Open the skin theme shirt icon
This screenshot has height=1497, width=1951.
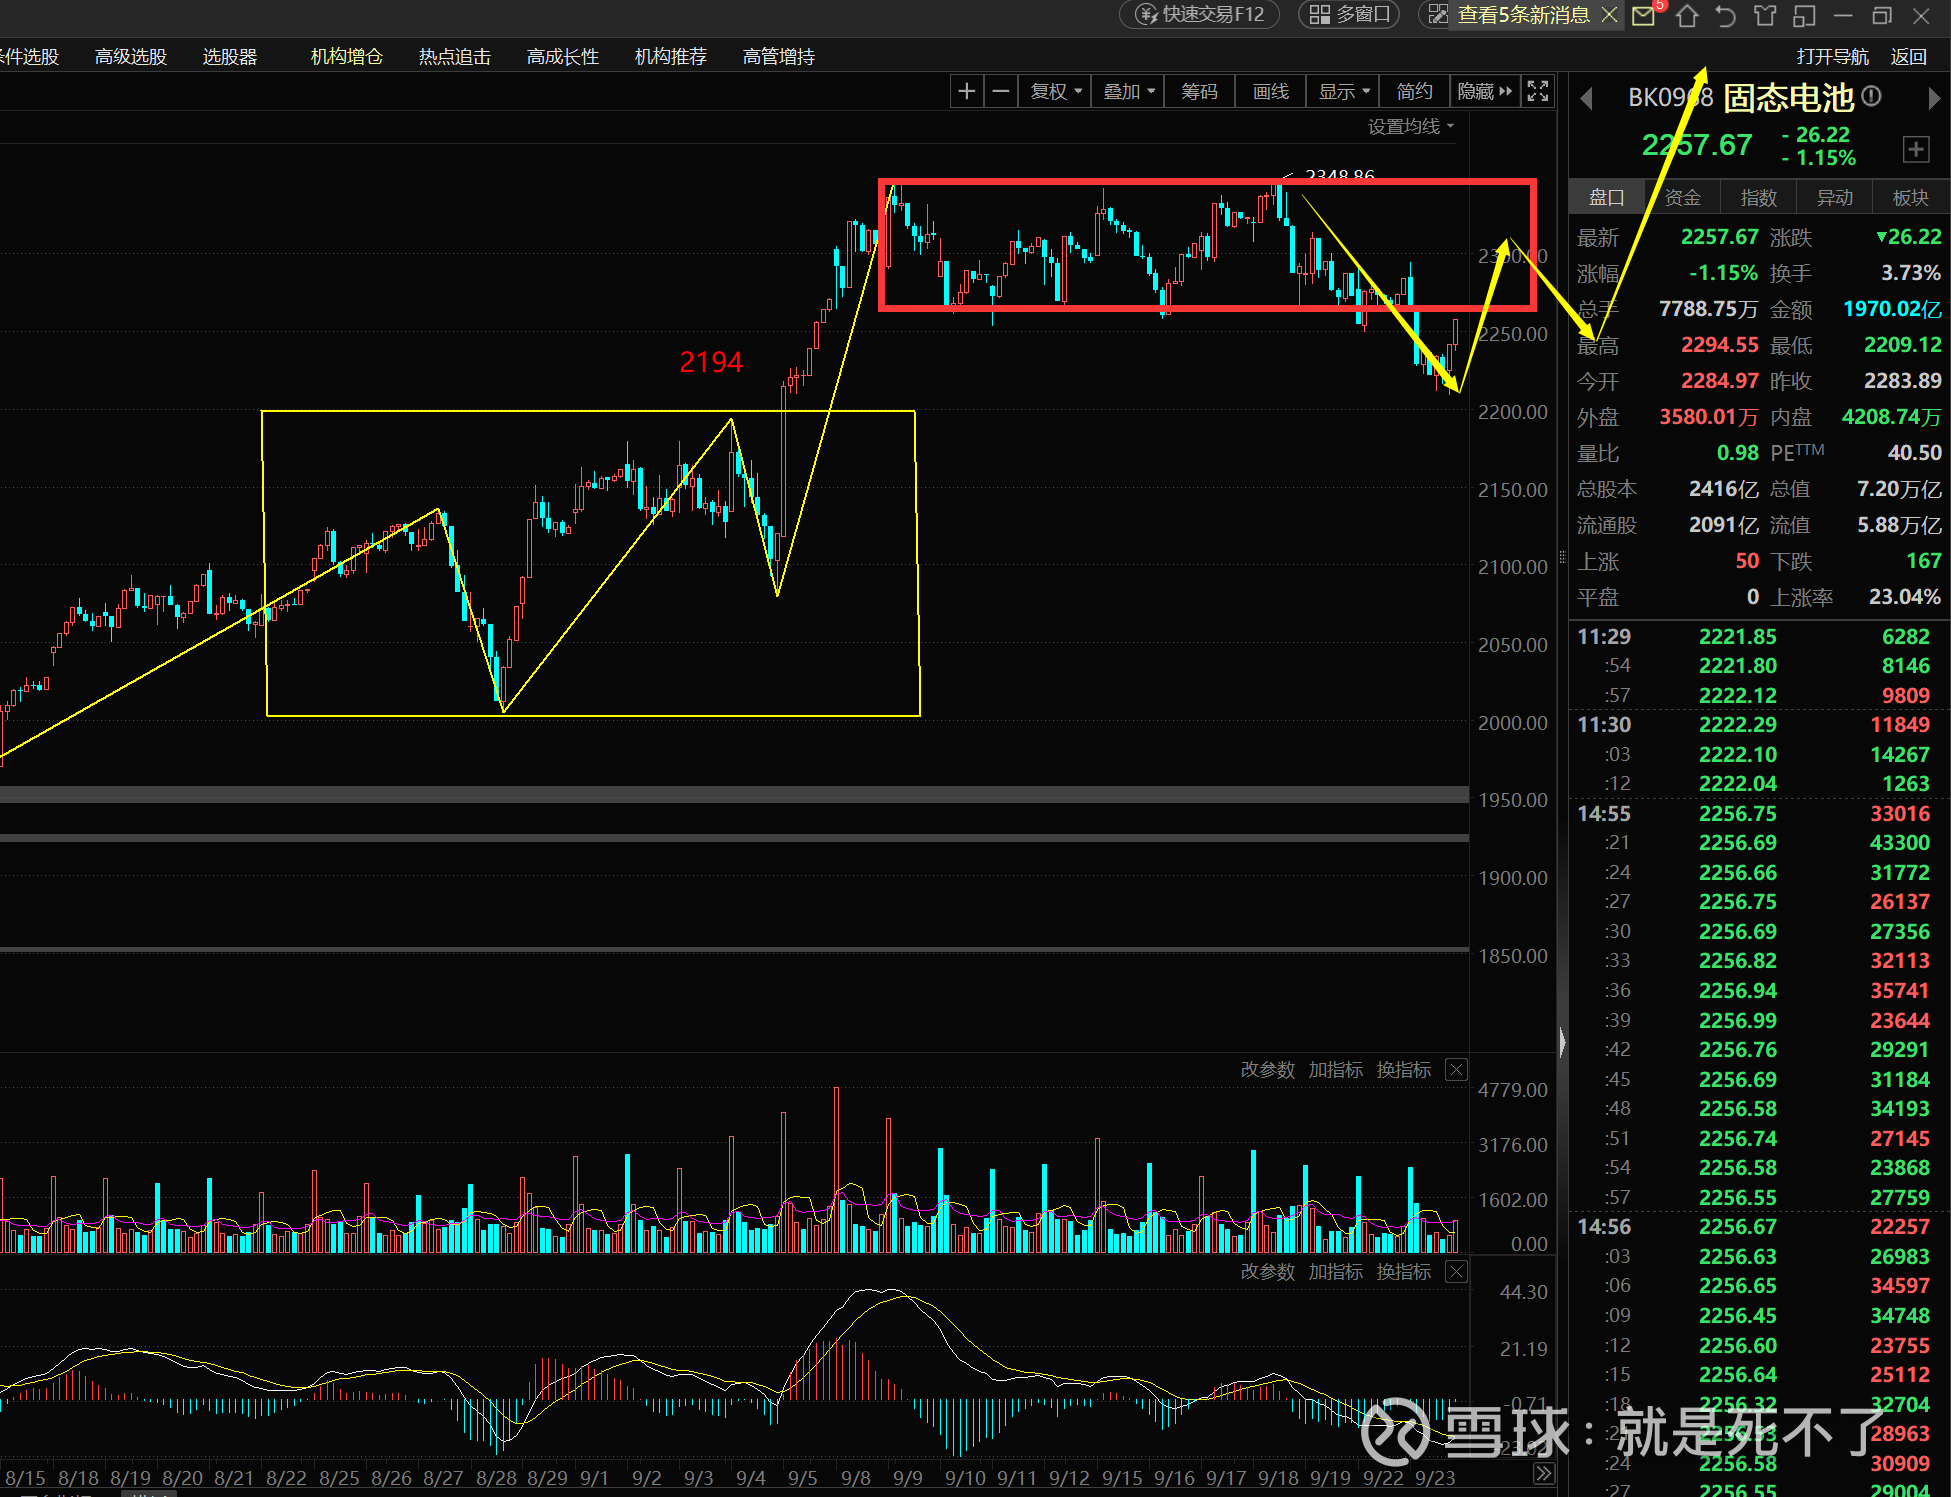tap(1765, 15)
